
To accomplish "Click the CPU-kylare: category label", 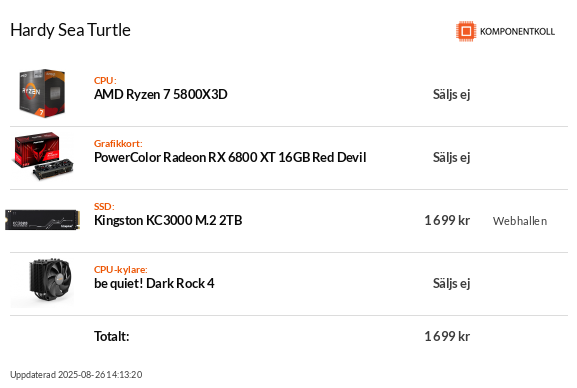I will pyautogui.click(x=121, y=269).
